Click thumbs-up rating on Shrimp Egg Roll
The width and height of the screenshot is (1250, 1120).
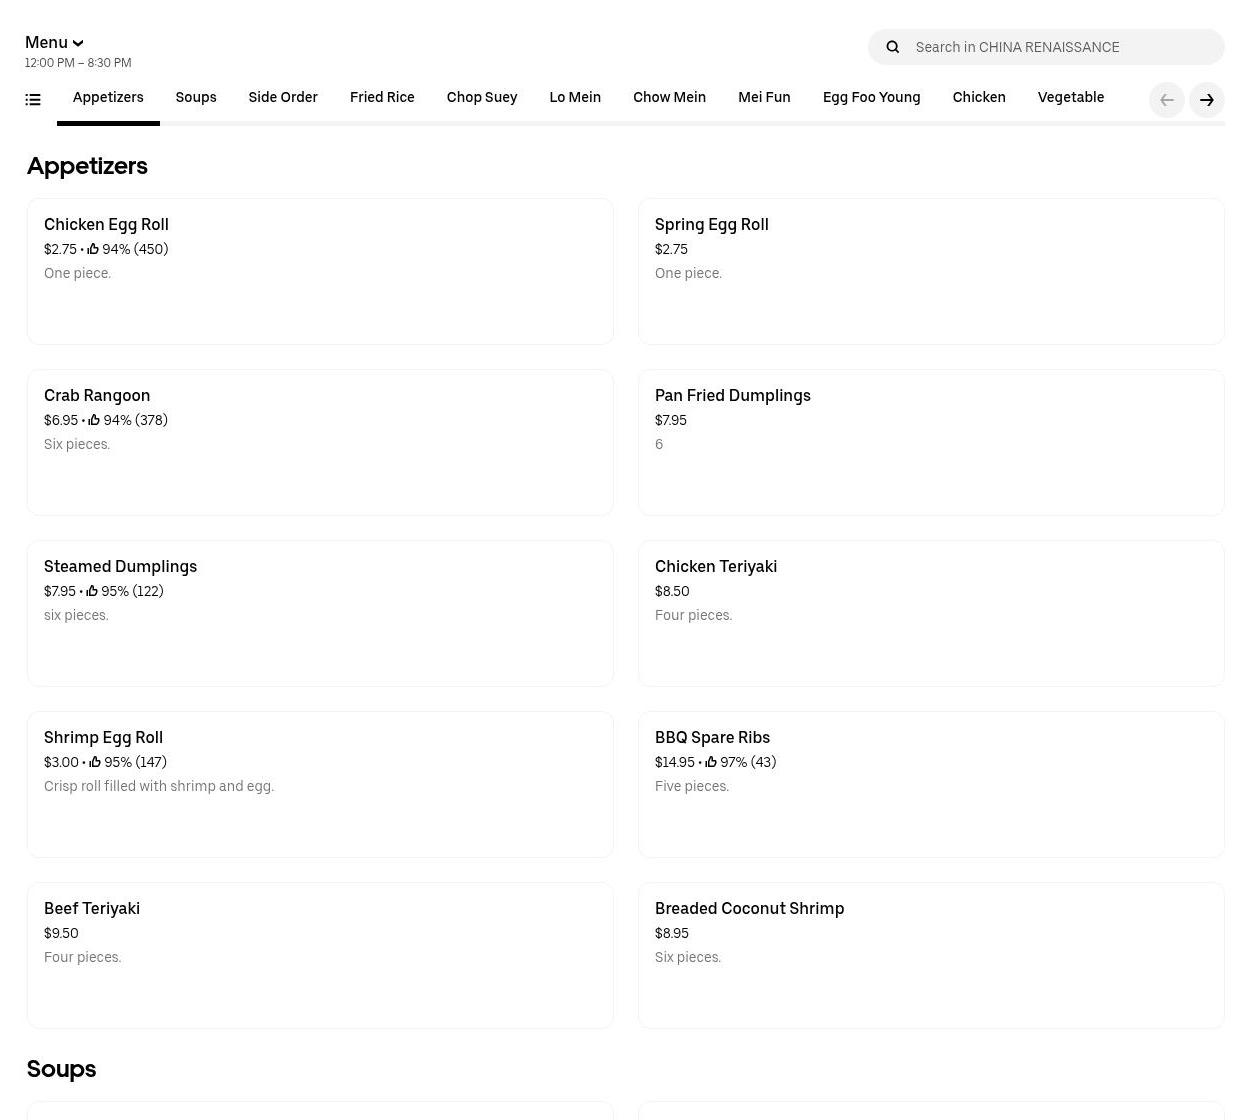[x=95, y=762]
